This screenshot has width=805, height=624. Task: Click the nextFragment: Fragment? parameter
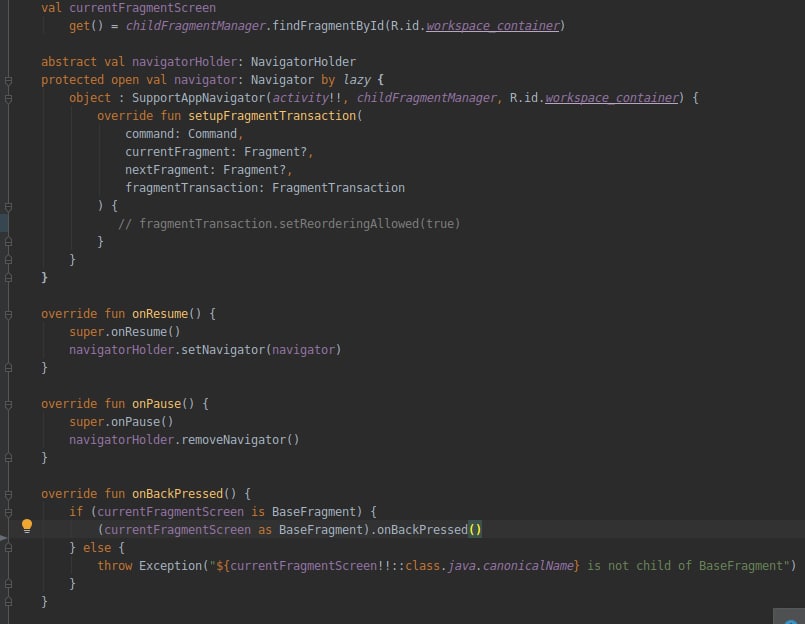coord(205,169)
